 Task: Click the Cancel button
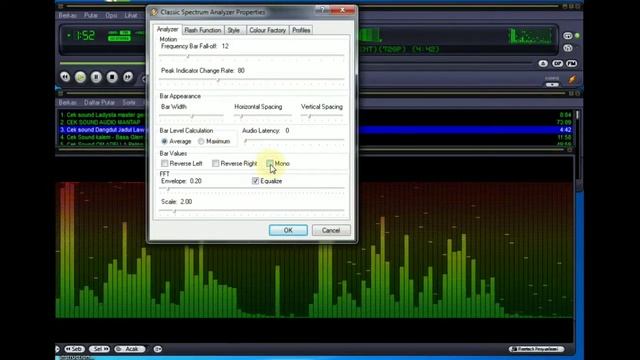click(x=331, y=230)
